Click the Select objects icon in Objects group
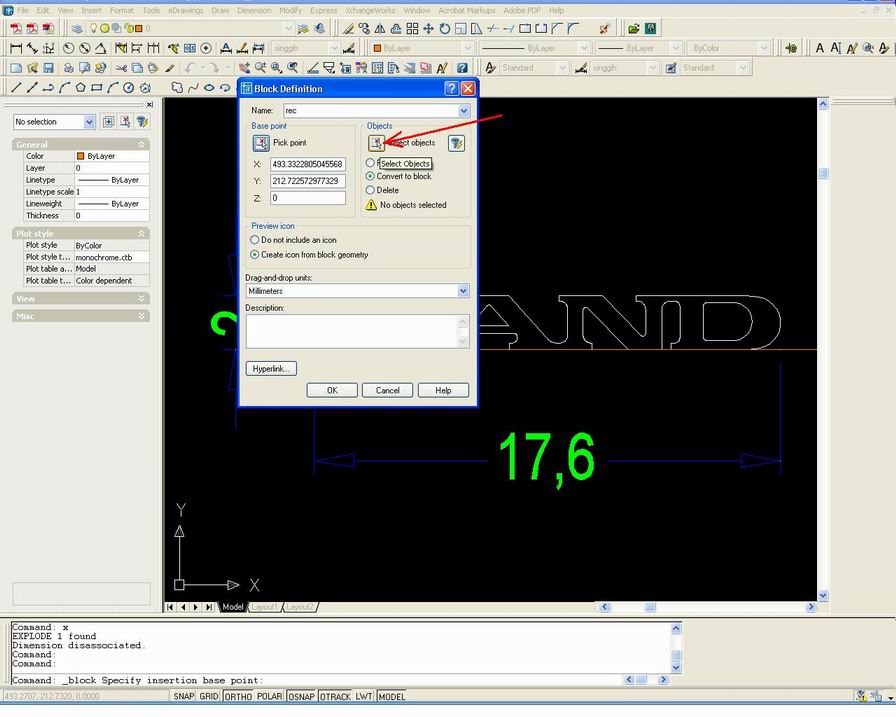Image resolution: width=896 pixels, height=717 pixels. [x=375, y=143]
